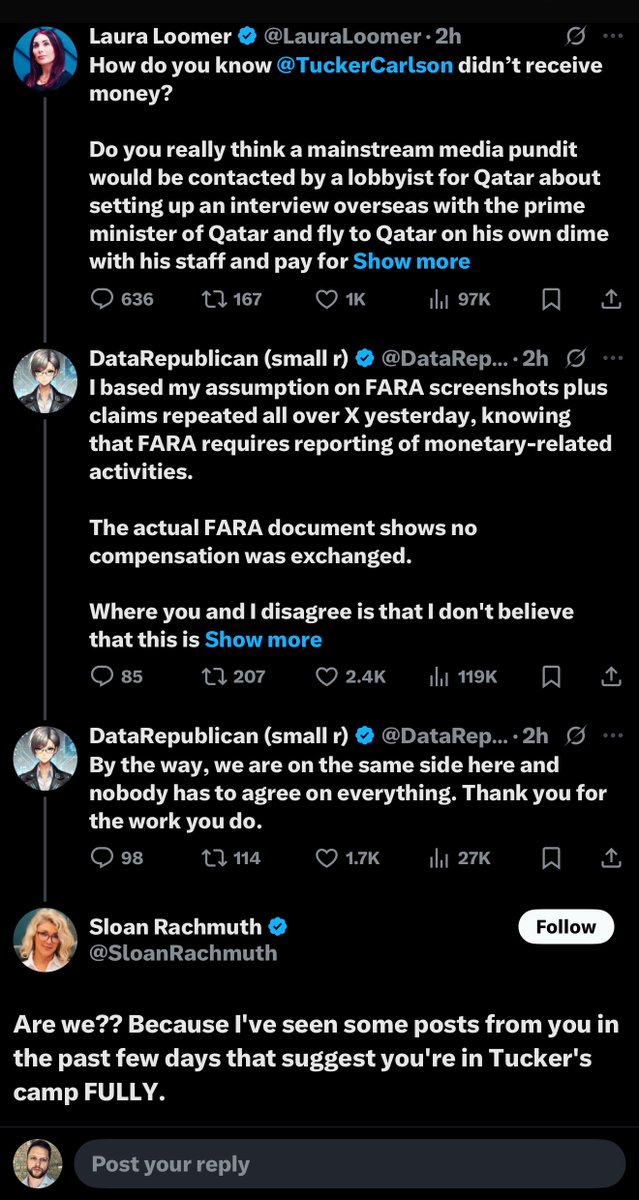
Task: Open Grok icon on Laura Loomer's post
Action: pyautogui.click(x=576, y=37)
